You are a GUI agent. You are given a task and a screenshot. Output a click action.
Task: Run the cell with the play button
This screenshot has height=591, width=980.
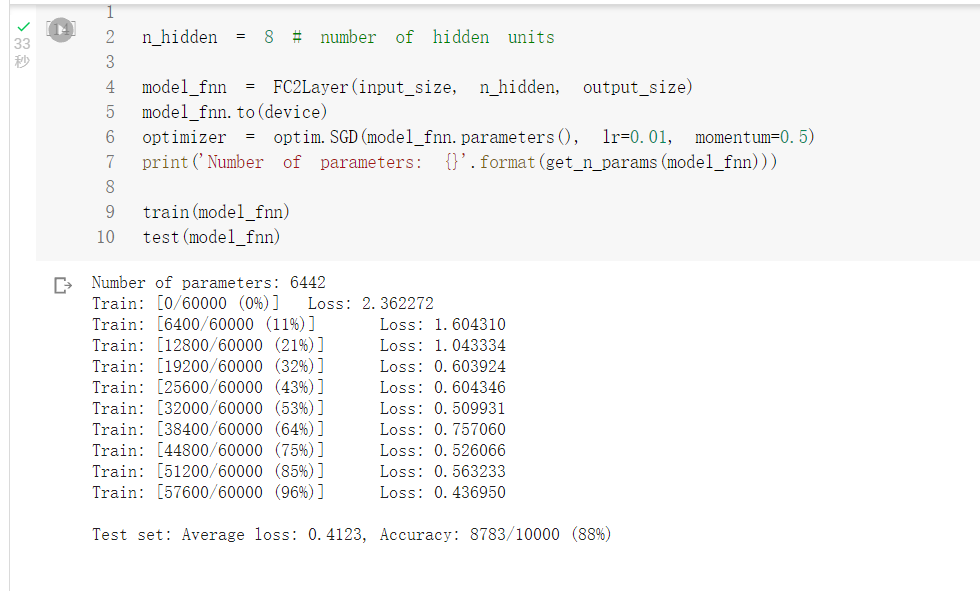click(x=61, y=30)
